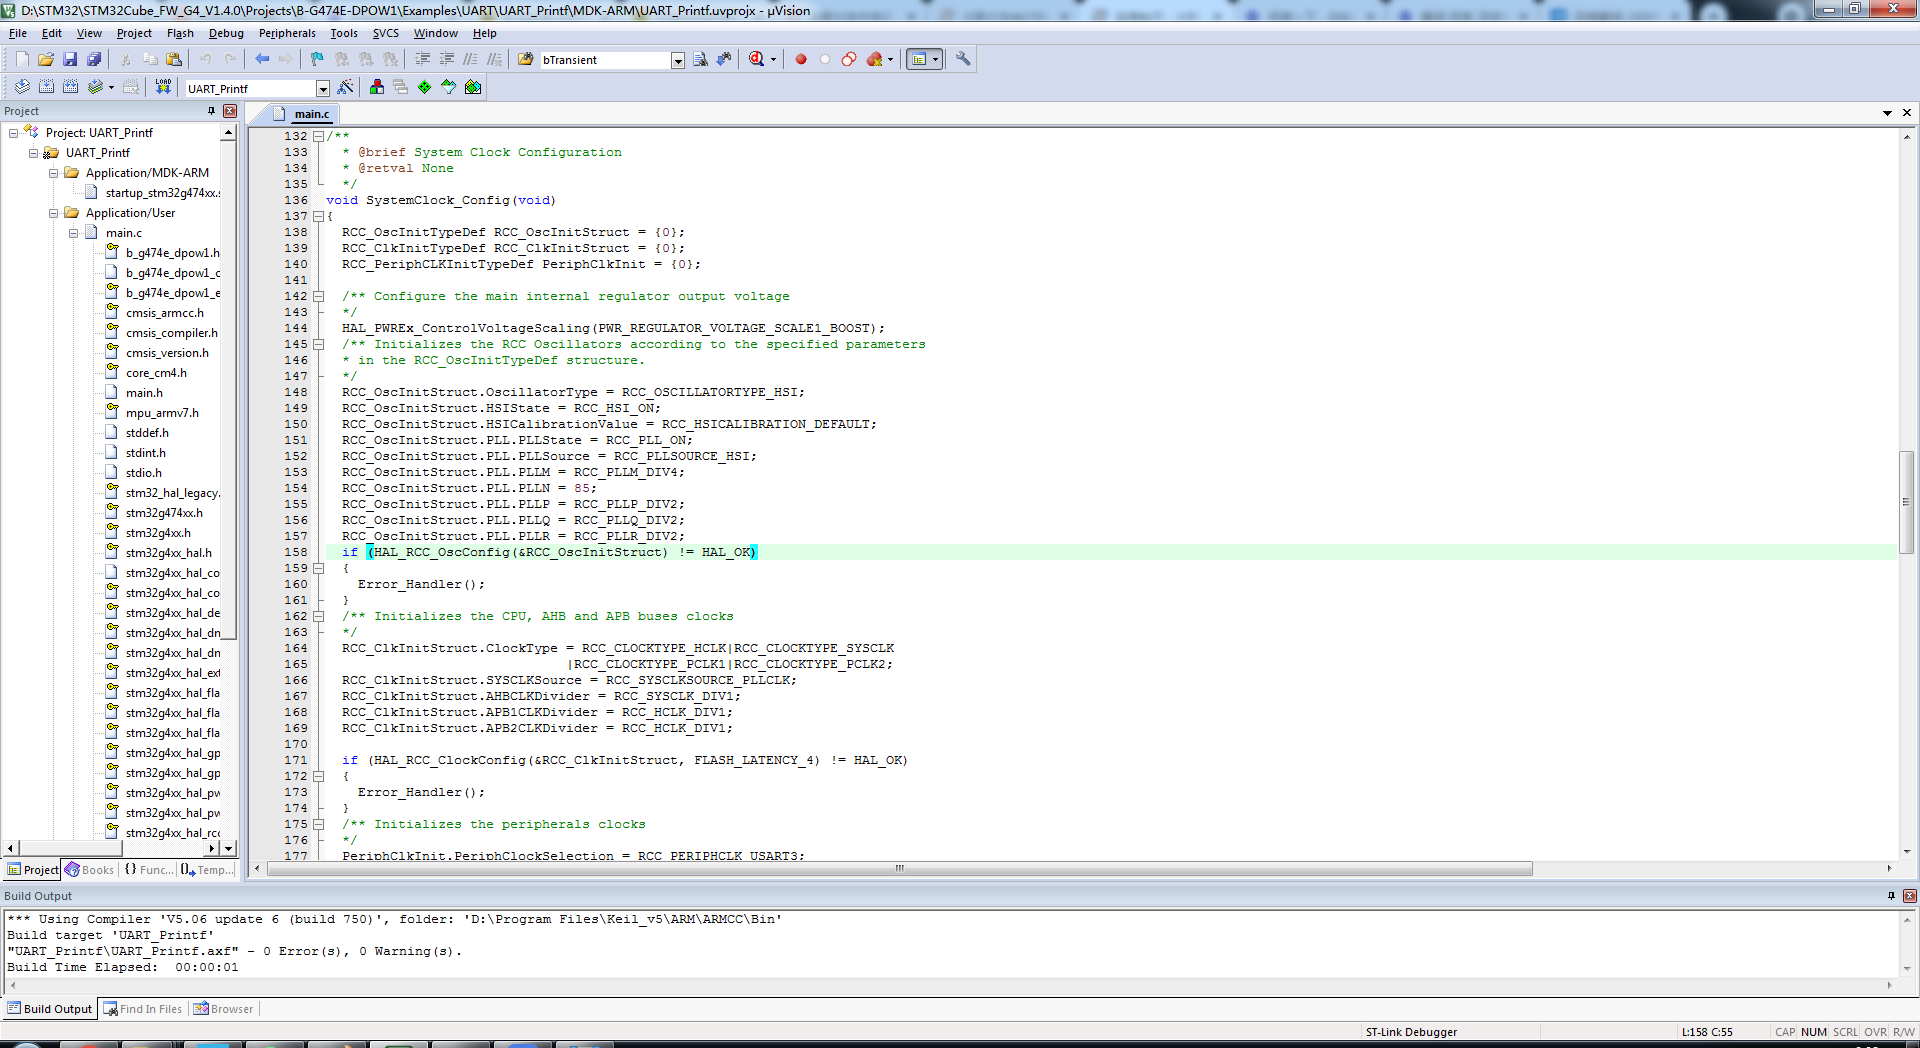Click the editor vertical scrollbar thumb

pyautogui.click(x=1906, y=502)
